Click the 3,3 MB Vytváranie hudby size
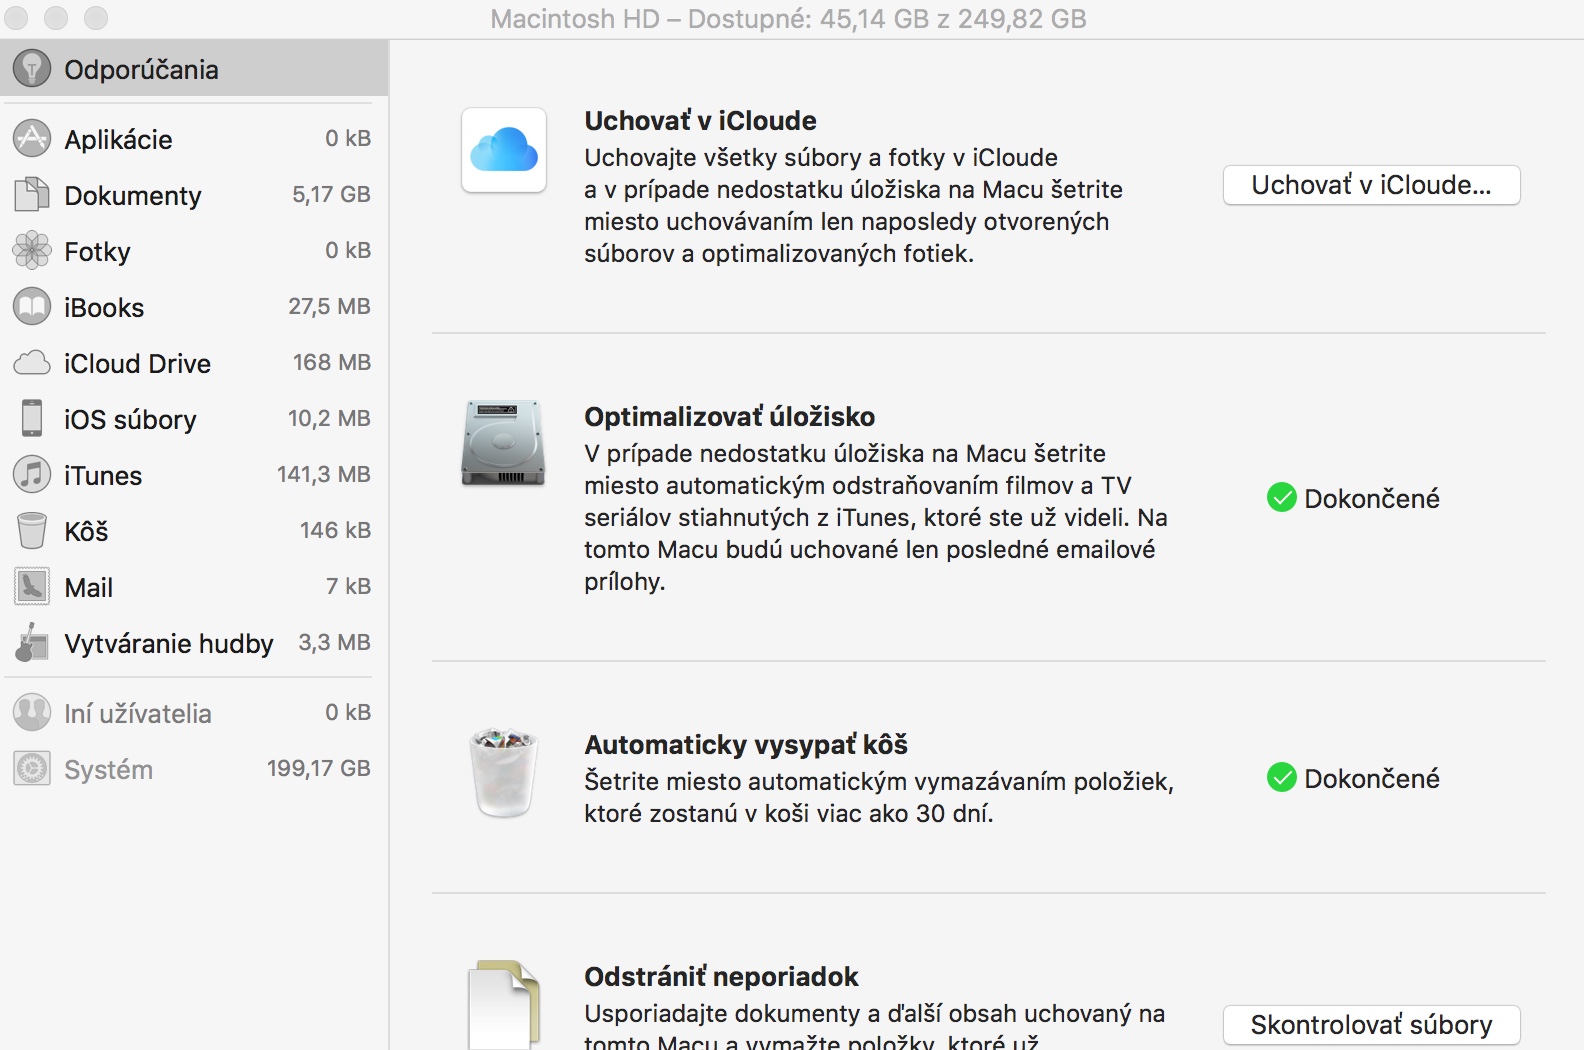Image resolution: width=1584 pixels, height=1050 pixels. [x=334, y=642]
